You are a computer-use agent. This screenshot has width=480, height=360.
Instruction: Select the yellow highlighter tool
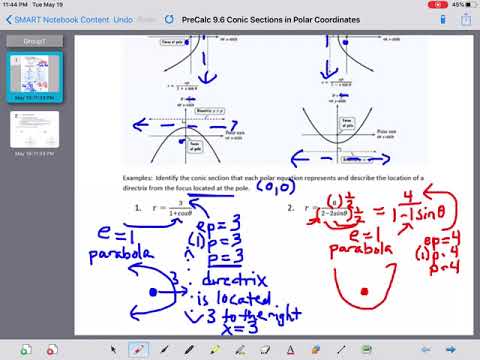(215, 349)
